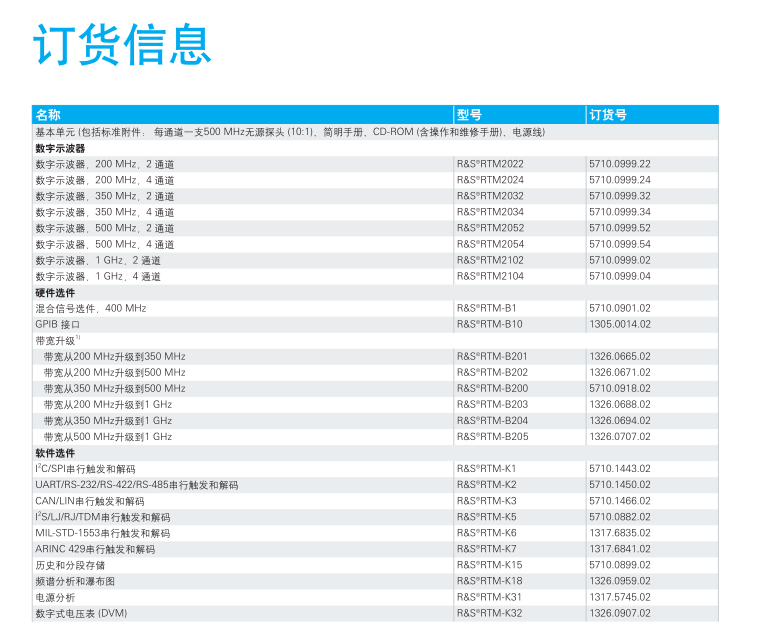The height and width of the screenshot is (622, 783).
Task: Click model R&S RTM2032
Action: 490,196
